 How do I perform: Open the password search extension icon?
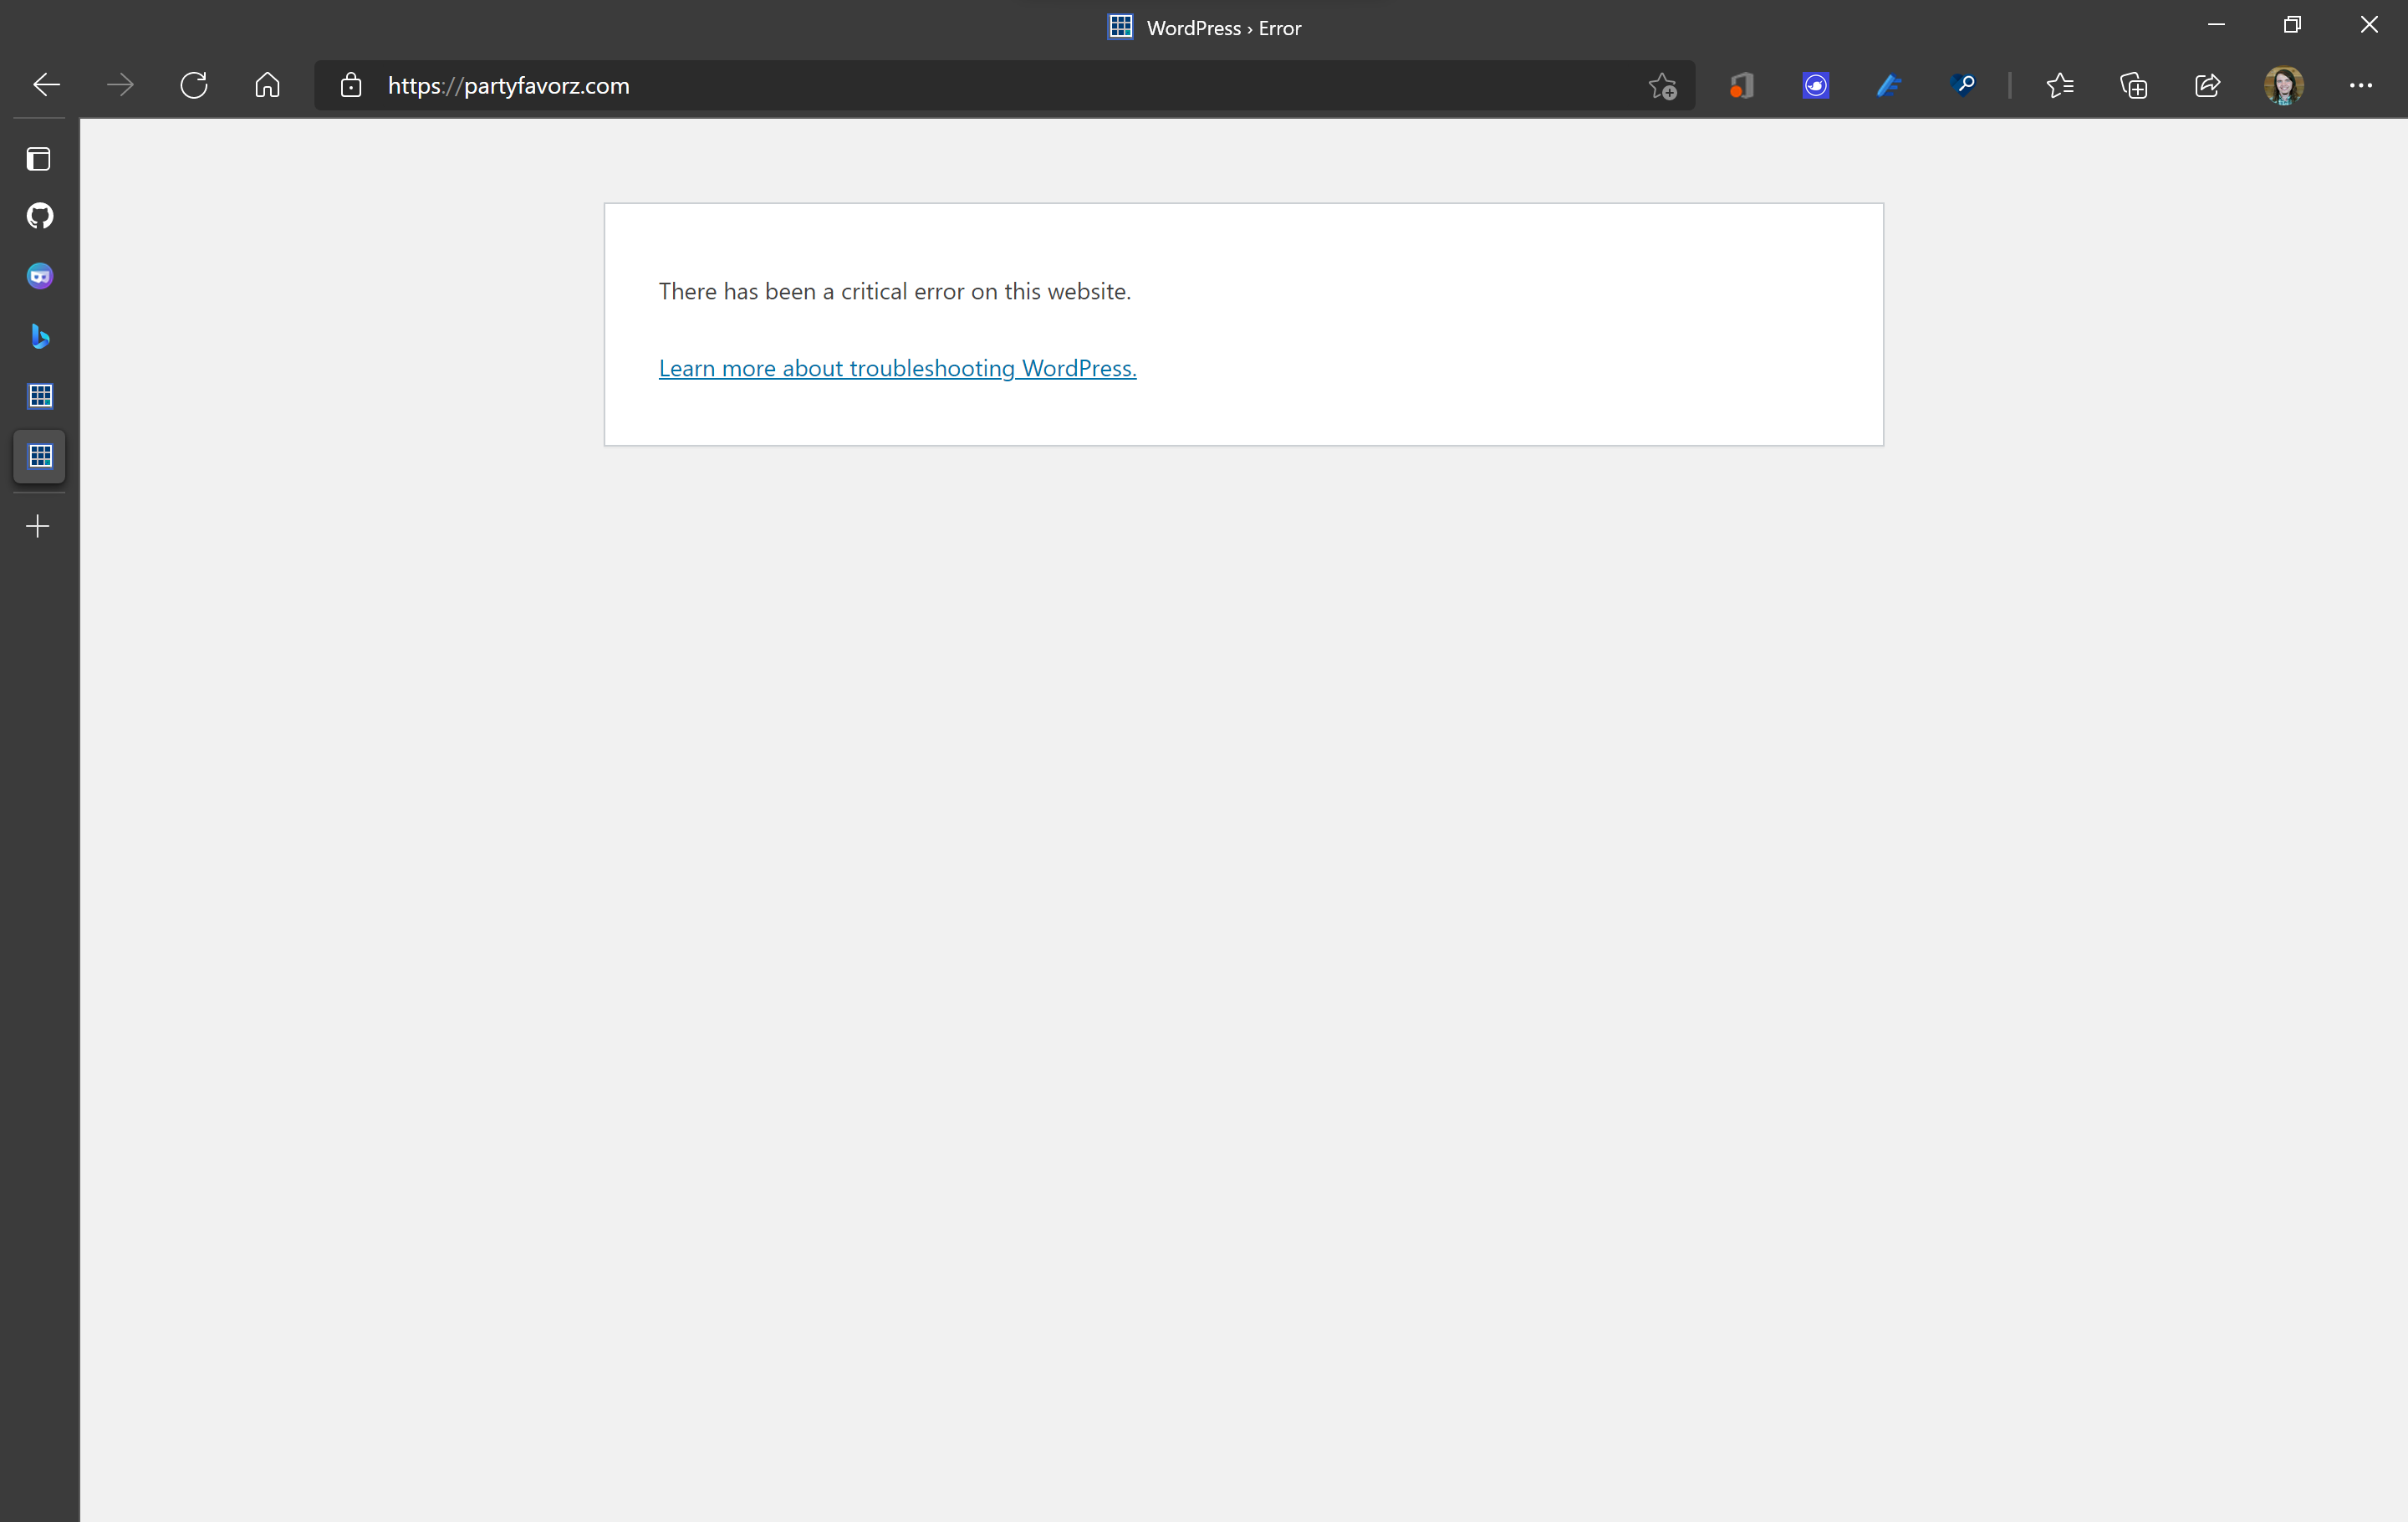pyautogui.click(x=1963, y=85)
